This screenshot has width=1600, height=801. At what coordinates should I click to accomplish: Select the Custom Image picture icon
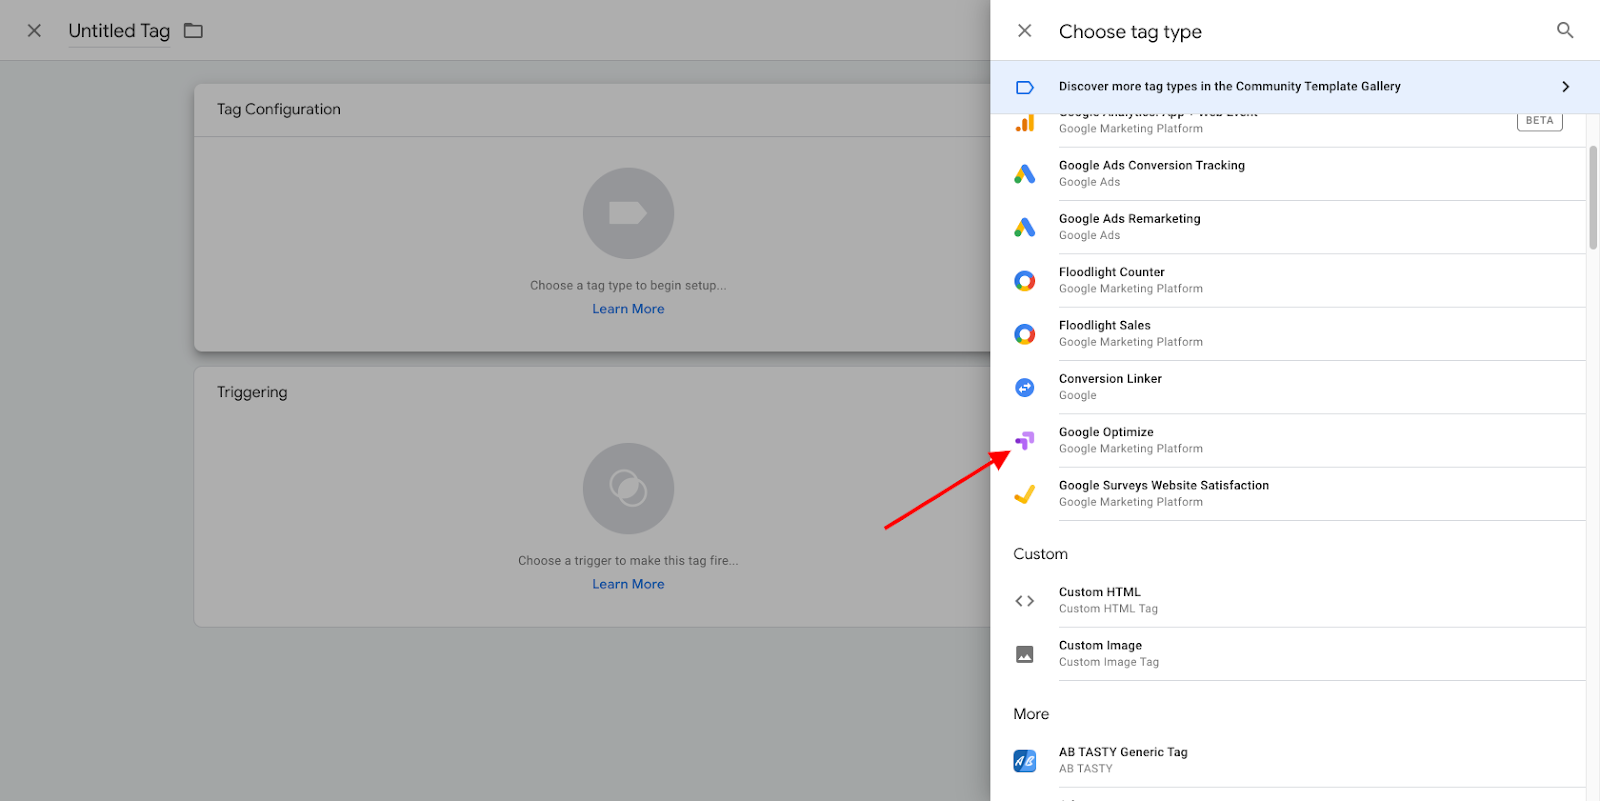click(1024, 654)
